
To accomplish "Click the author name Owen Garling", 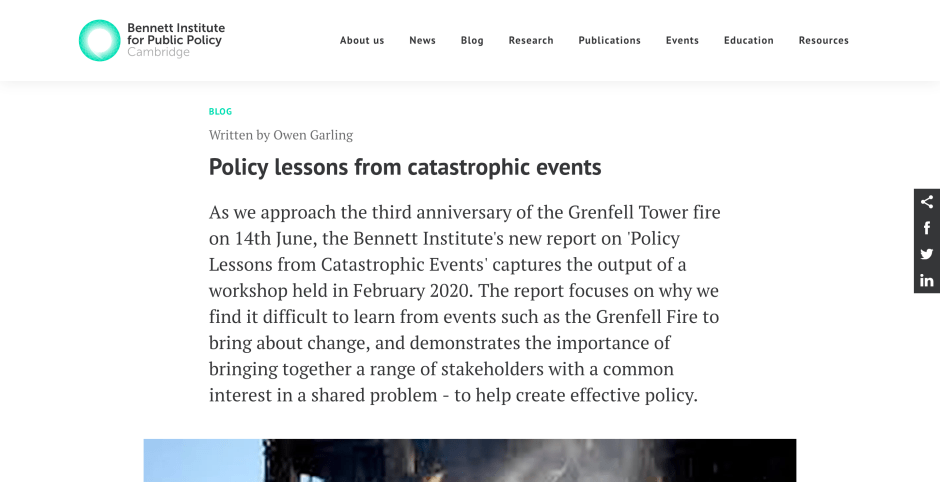I will tap(313, 135).
